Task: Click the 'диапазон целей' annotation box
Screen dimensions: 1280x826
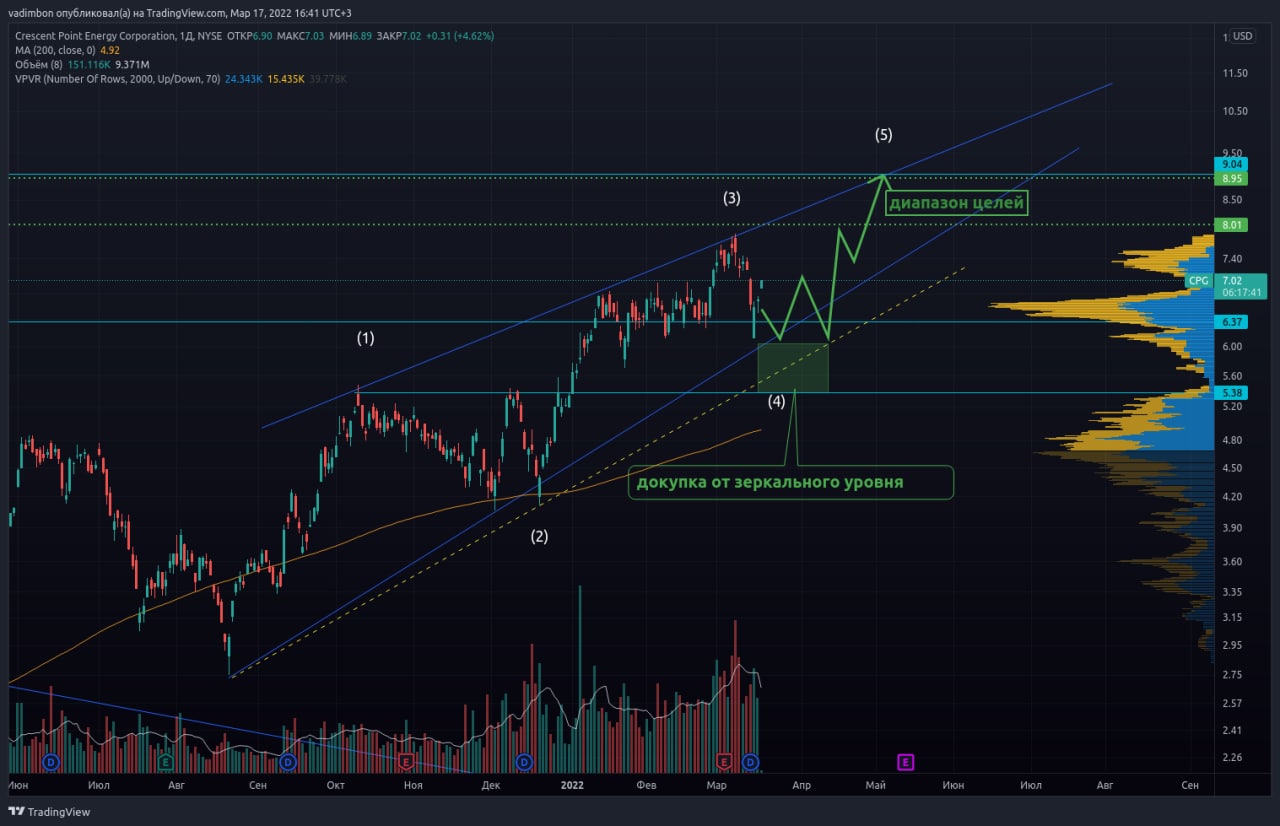Action: tap(957, 202)
